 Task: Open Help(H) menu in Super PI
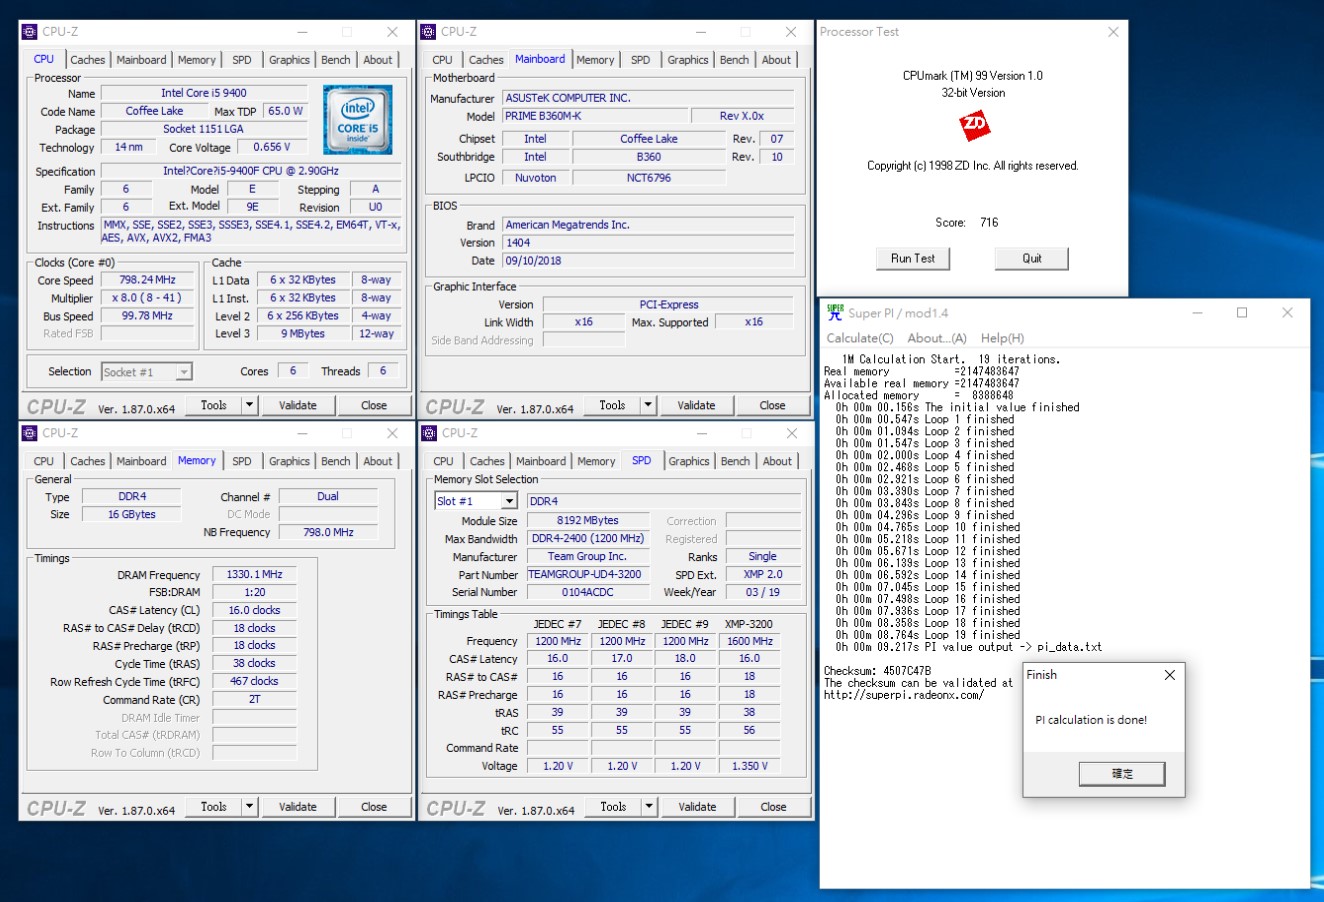(x=1002, y=338)
